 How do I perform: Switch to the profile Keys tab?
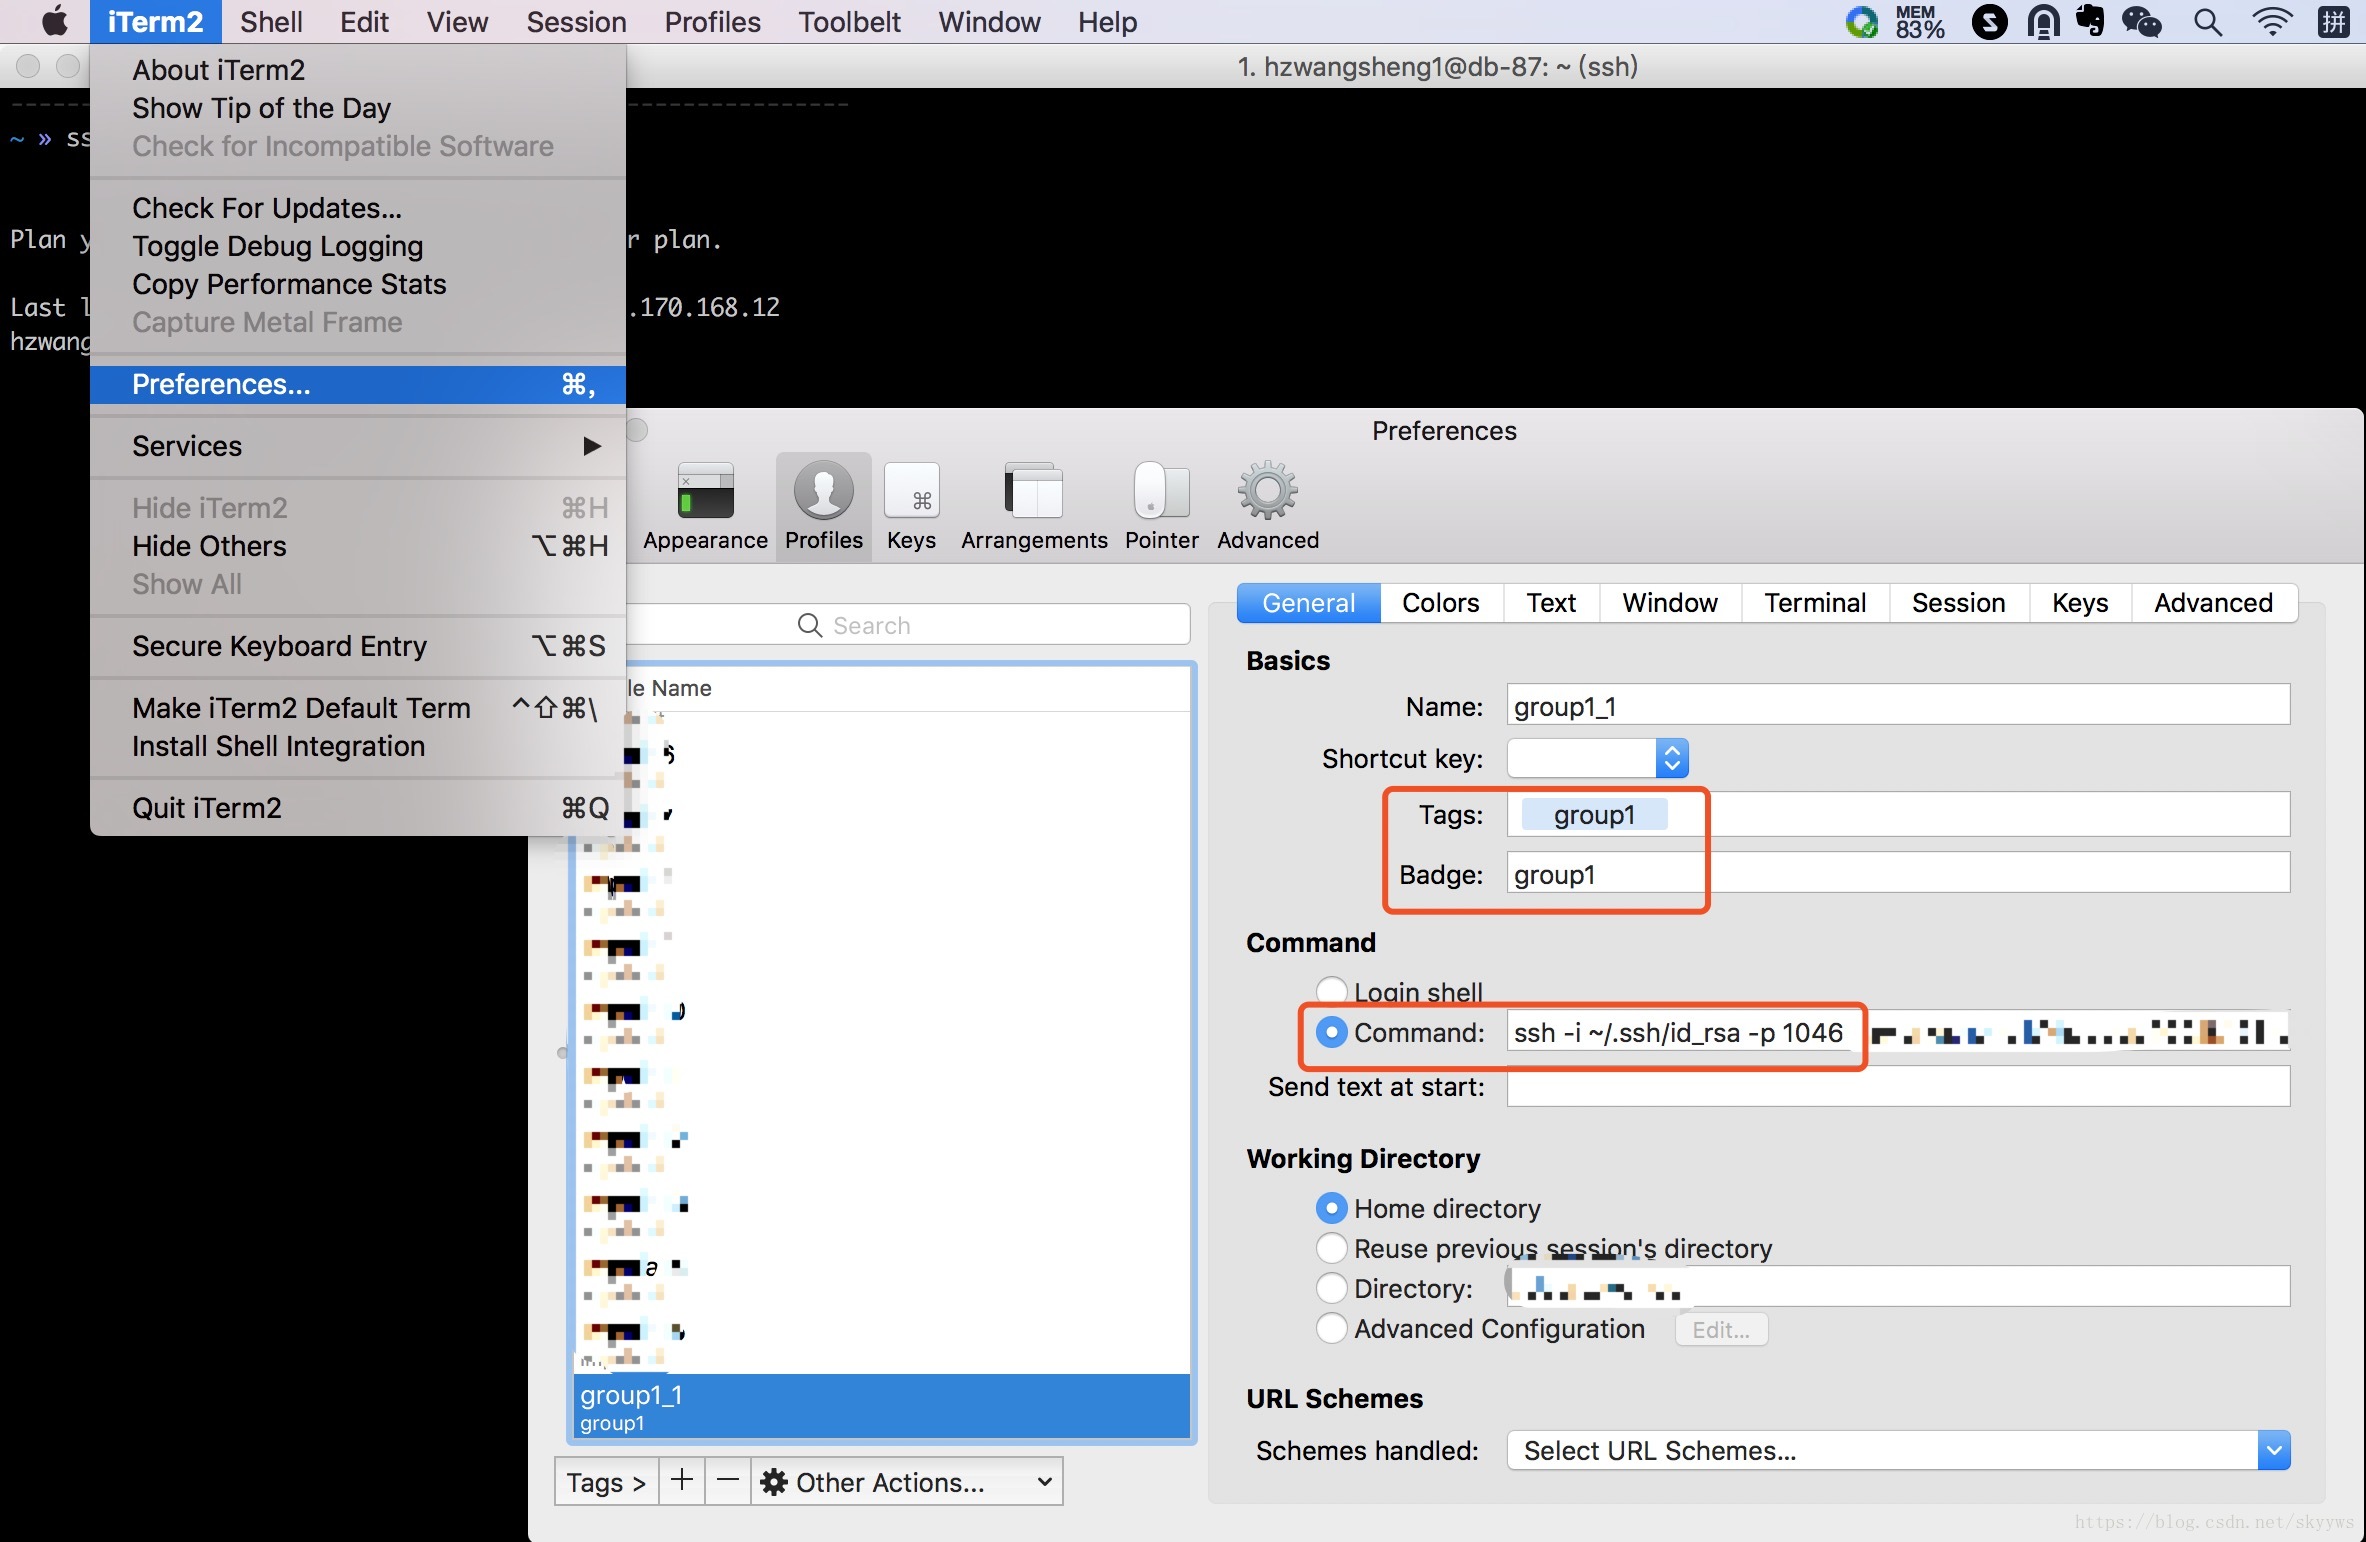(x=2079, y=603)
